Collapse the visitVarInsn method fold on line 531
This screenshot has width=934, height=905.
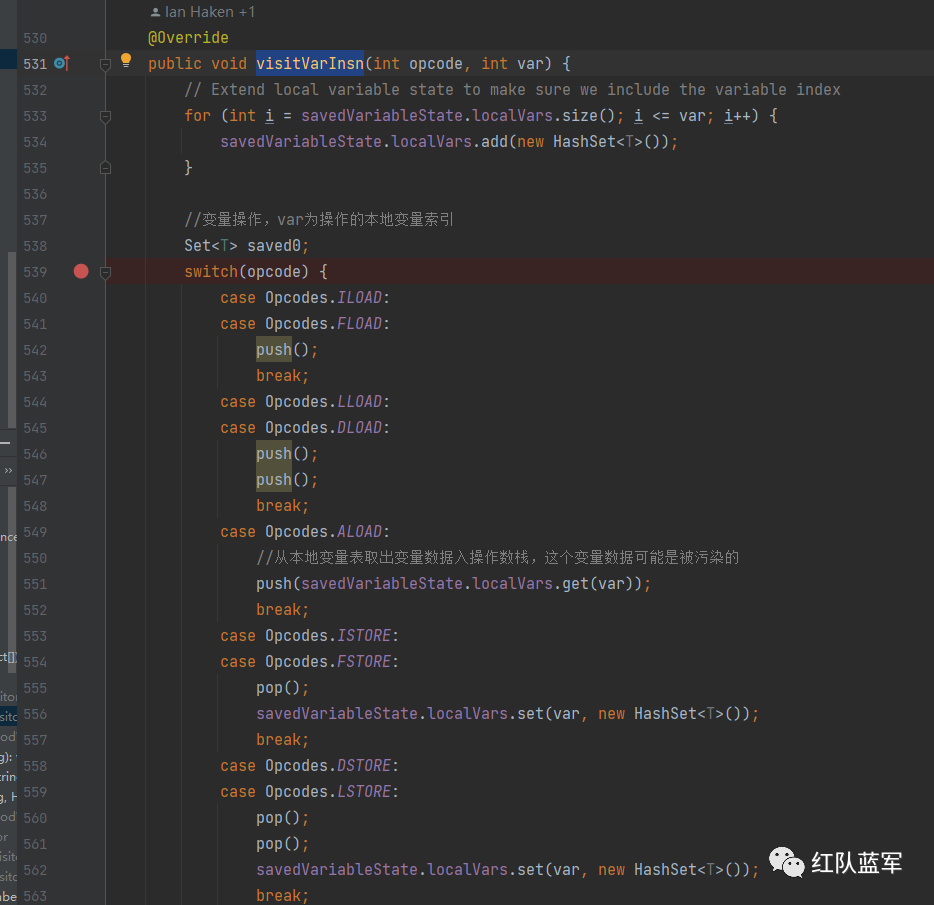[105, 64]
